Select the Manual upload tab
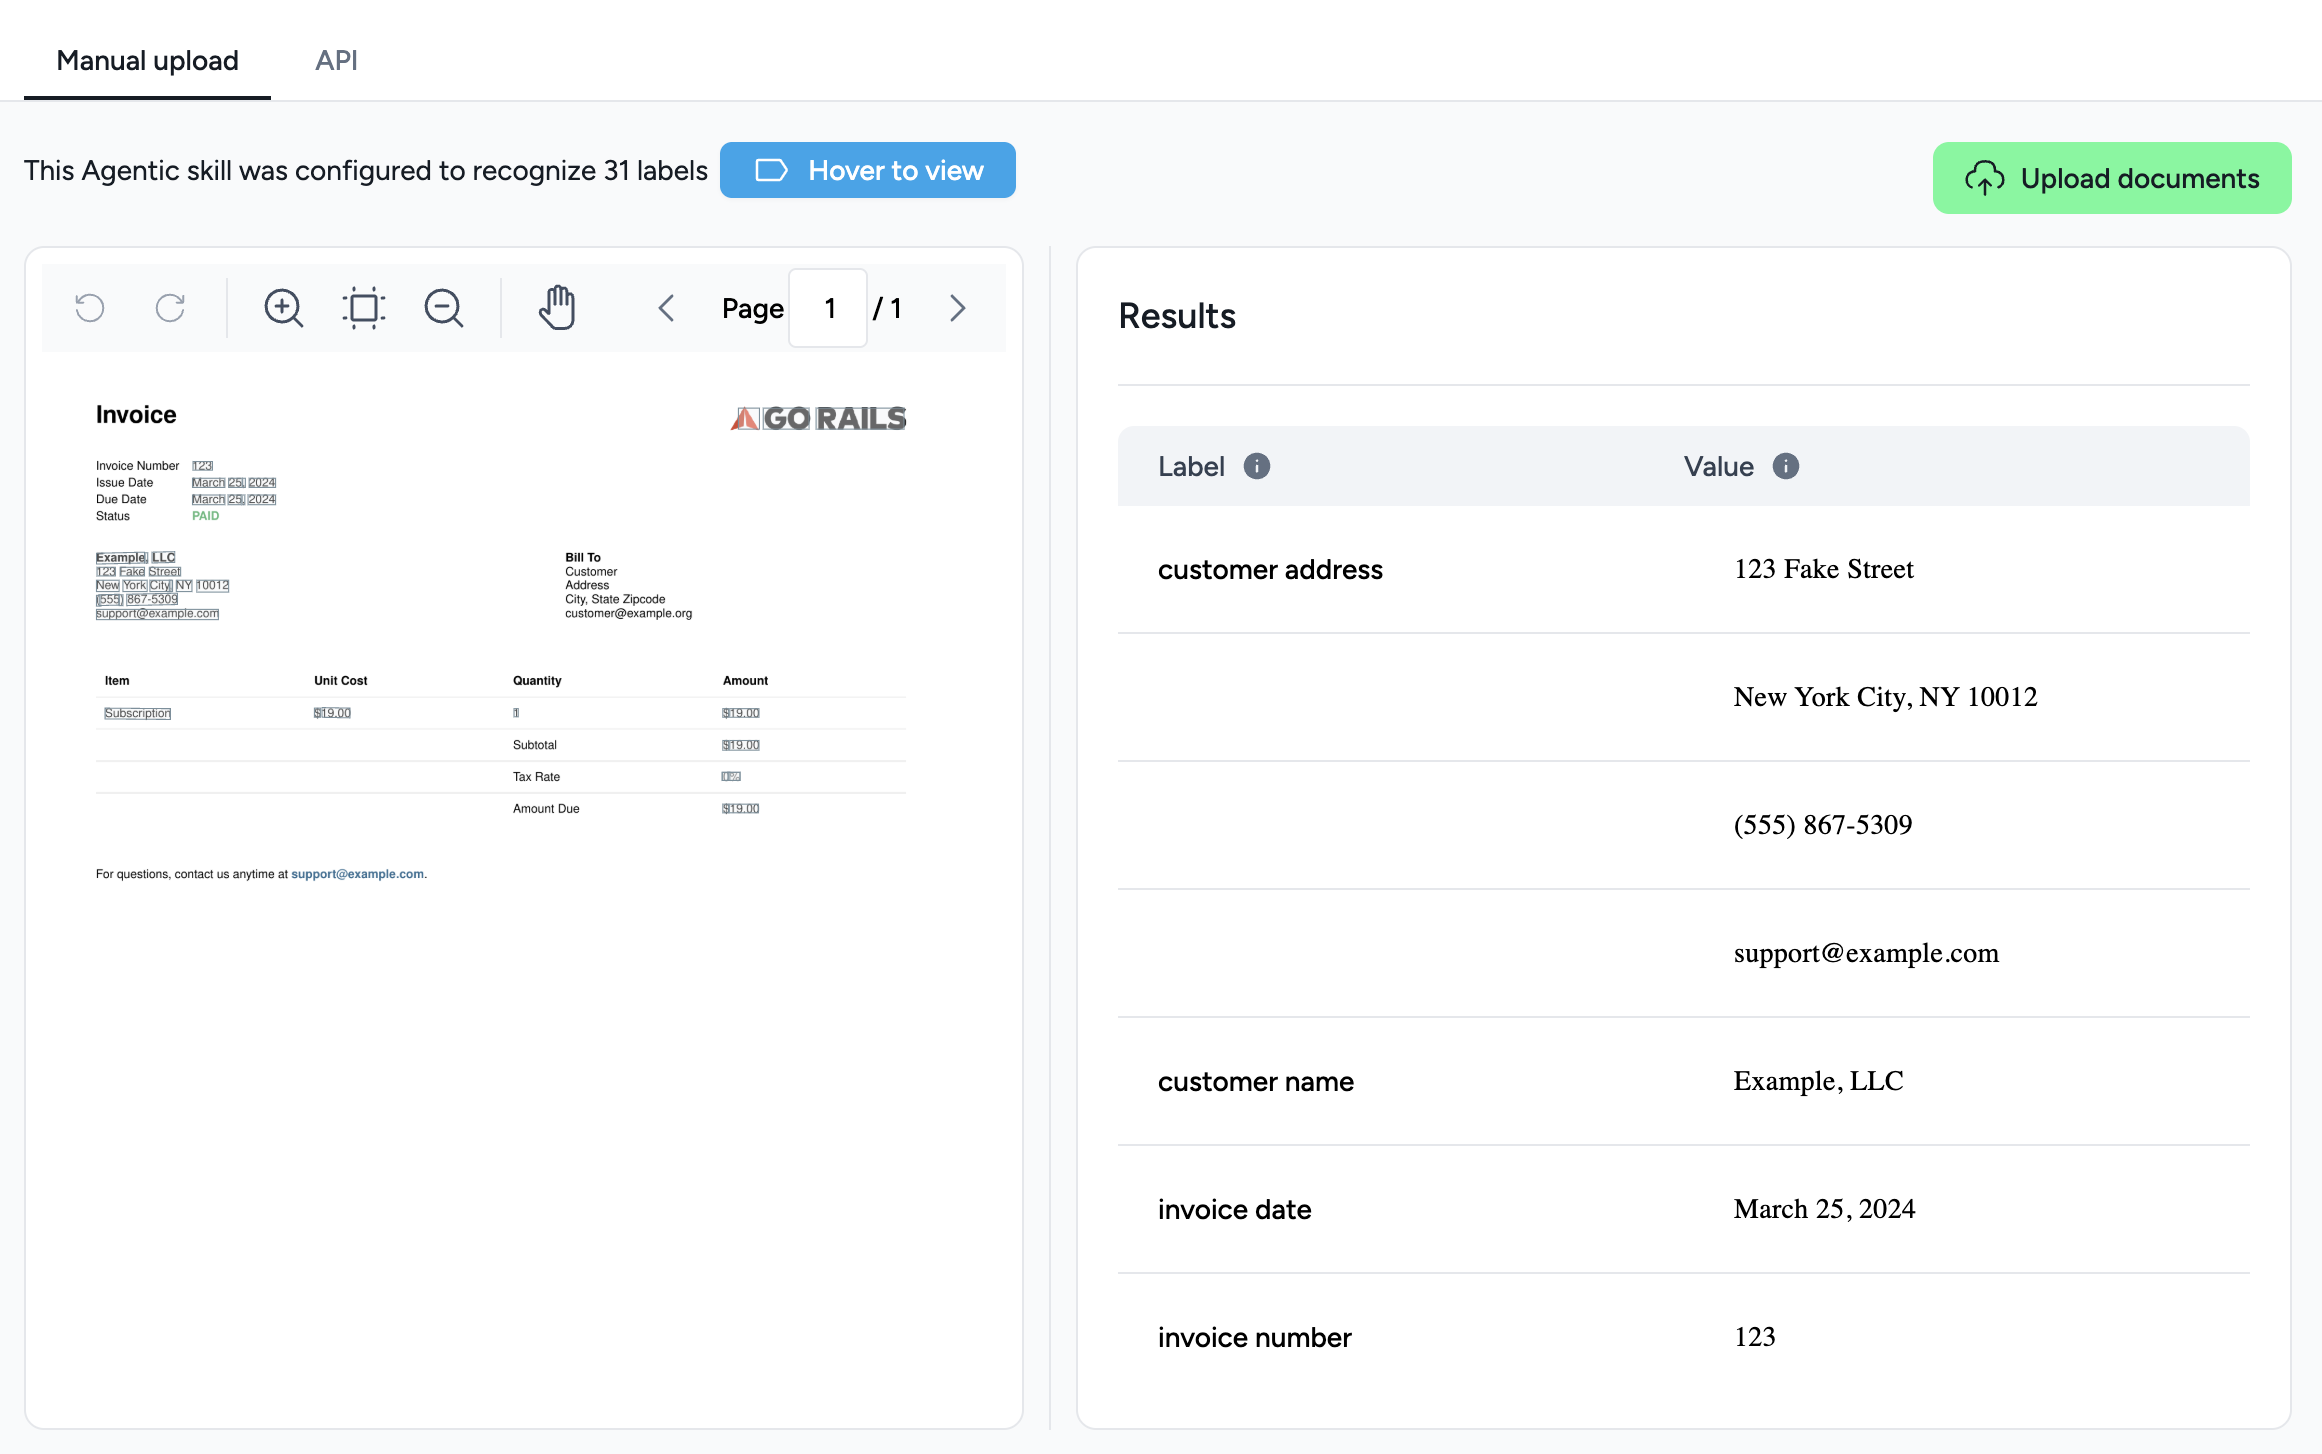The height and width of the screenshot is (1454, 2322). (x=147, y=61)
